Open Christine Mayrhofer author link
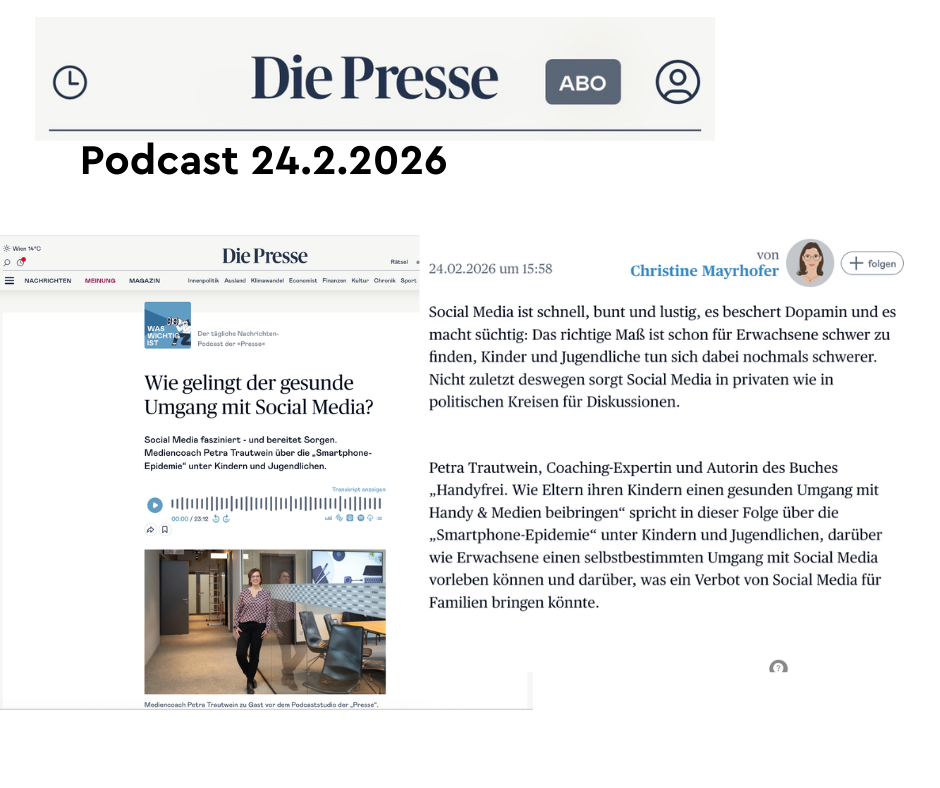 point(704,271)
